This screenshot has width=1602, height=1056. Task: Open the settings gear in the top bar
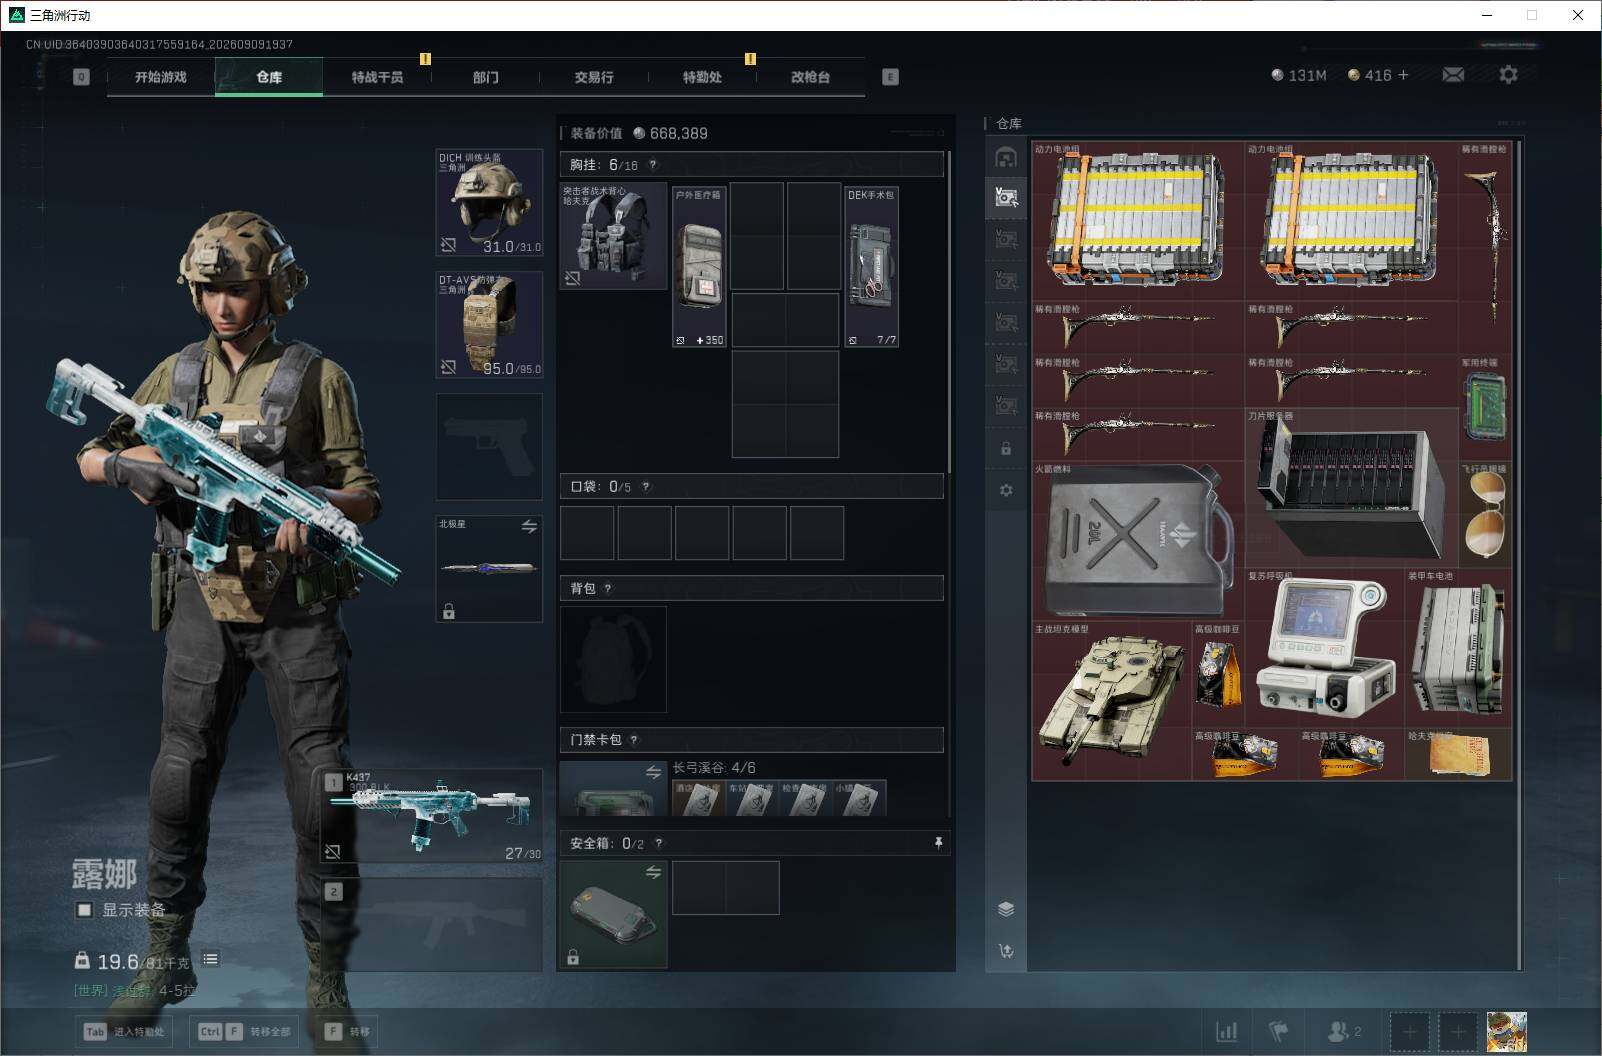(1508, 75)
